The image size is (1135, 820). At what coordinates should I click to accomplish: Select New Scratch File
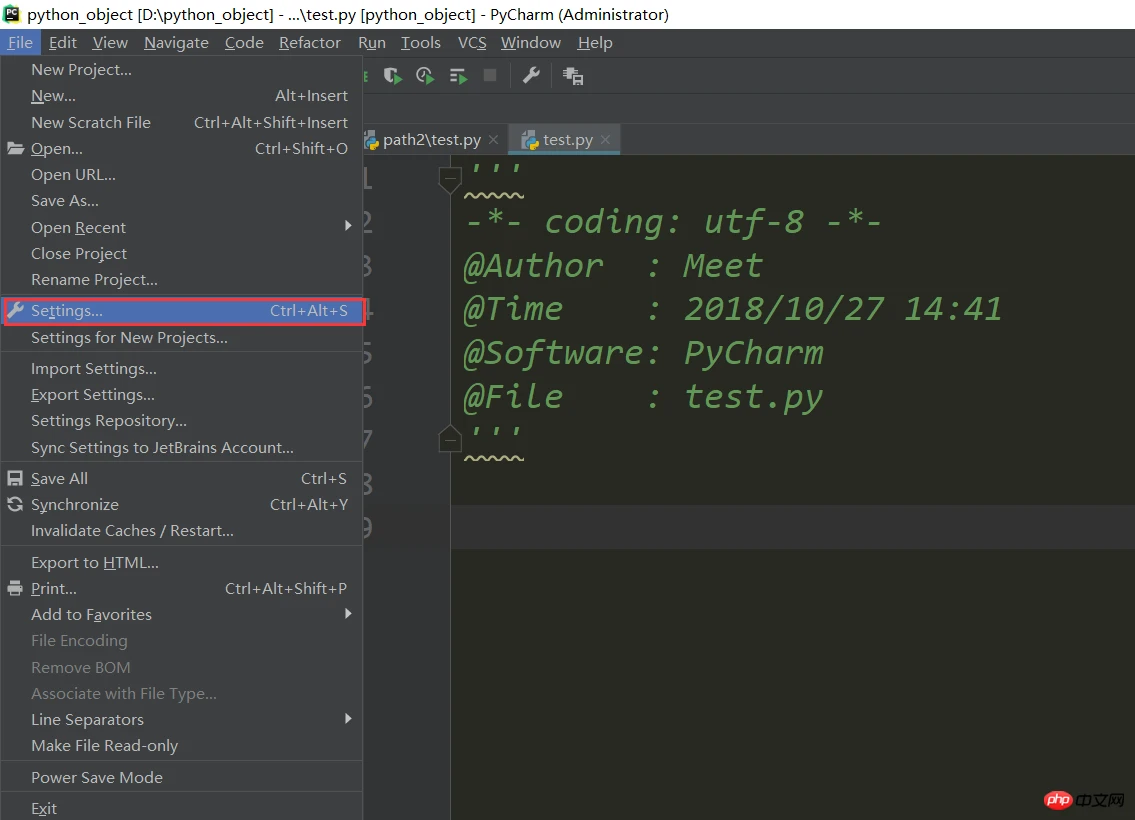[x=181, y=122]
